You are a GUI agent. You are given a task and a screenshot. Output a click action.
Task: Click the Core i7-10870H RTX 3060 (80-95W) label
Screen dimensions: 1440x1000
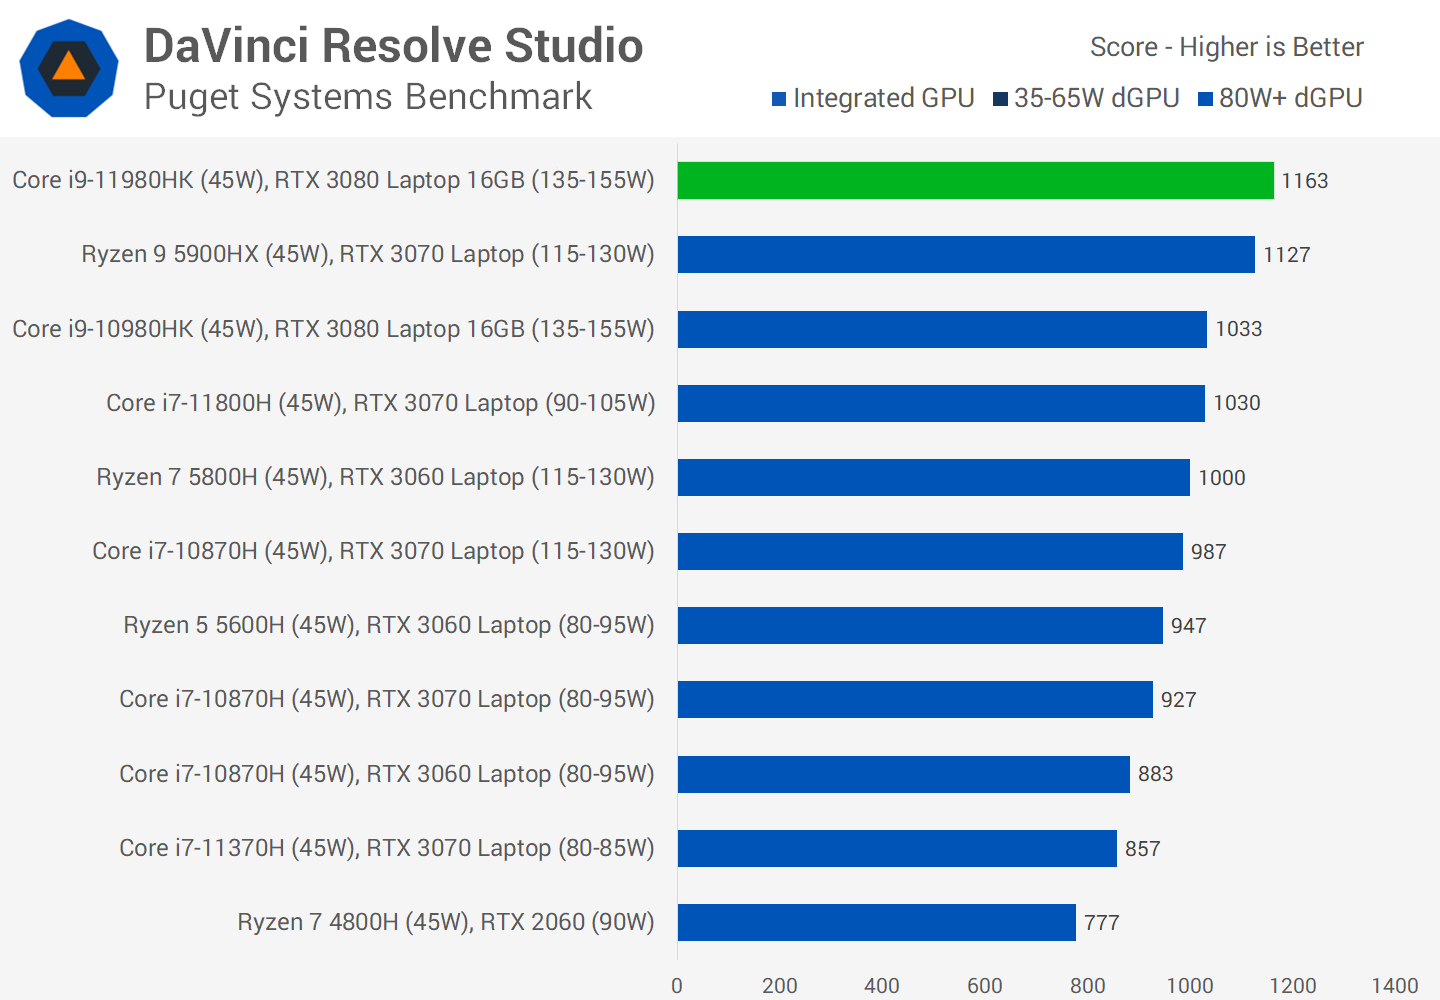(x=387, y=774)
